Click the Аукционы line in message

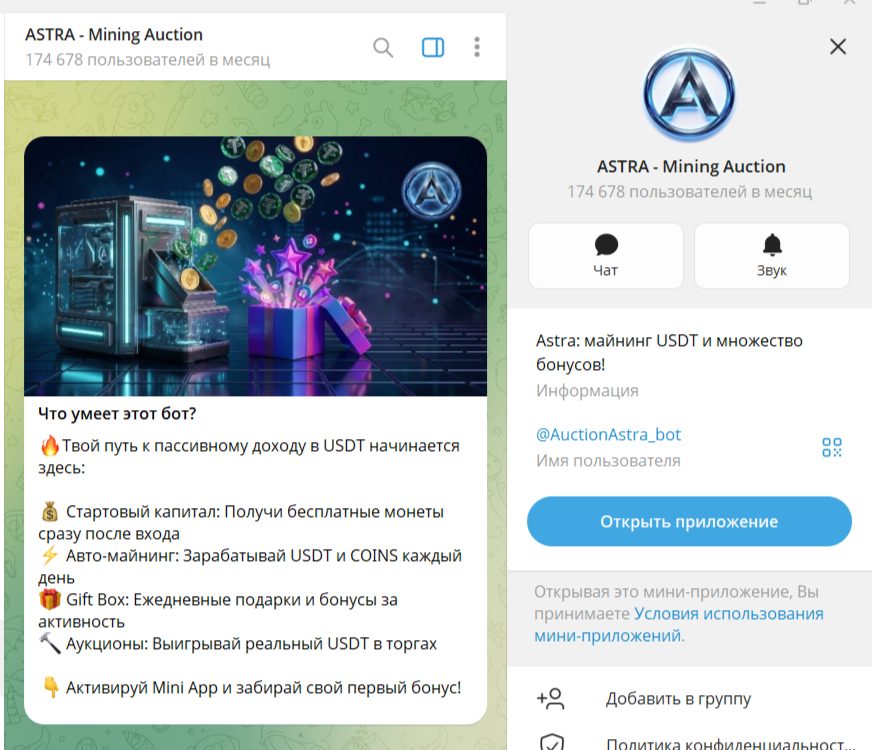(237, 643)
